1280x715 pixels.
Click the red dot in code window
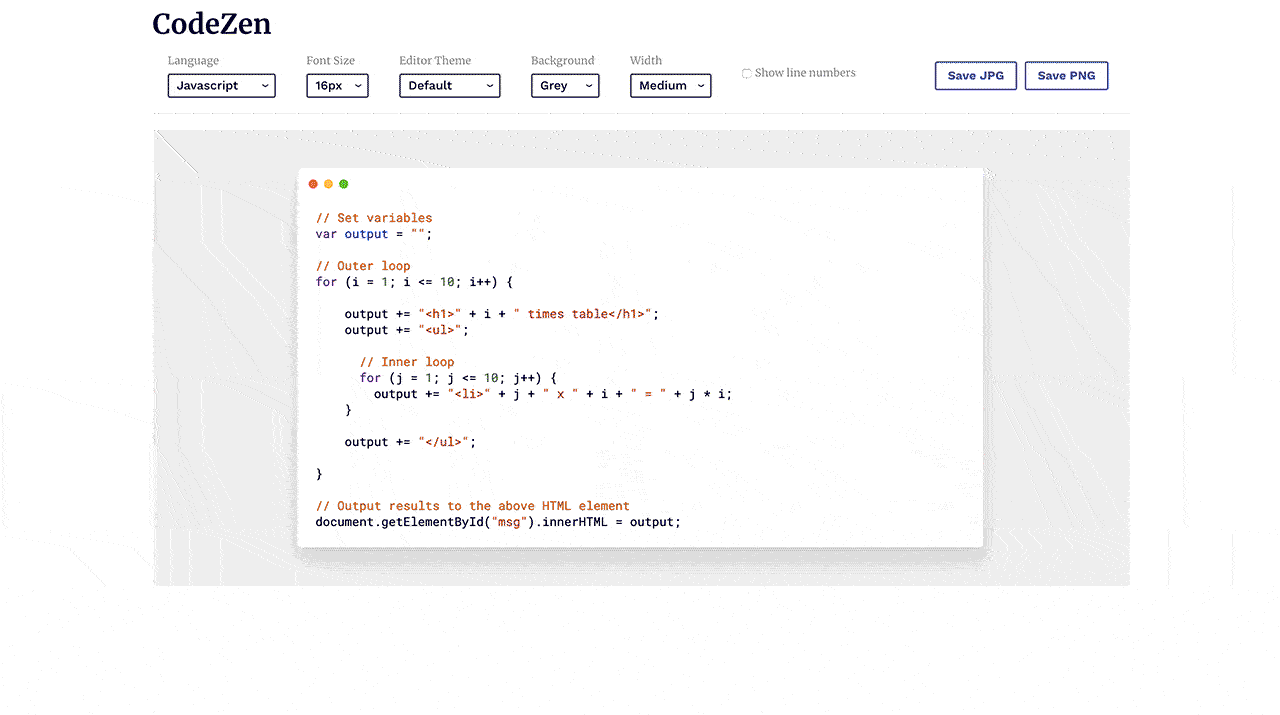point(313,184)
